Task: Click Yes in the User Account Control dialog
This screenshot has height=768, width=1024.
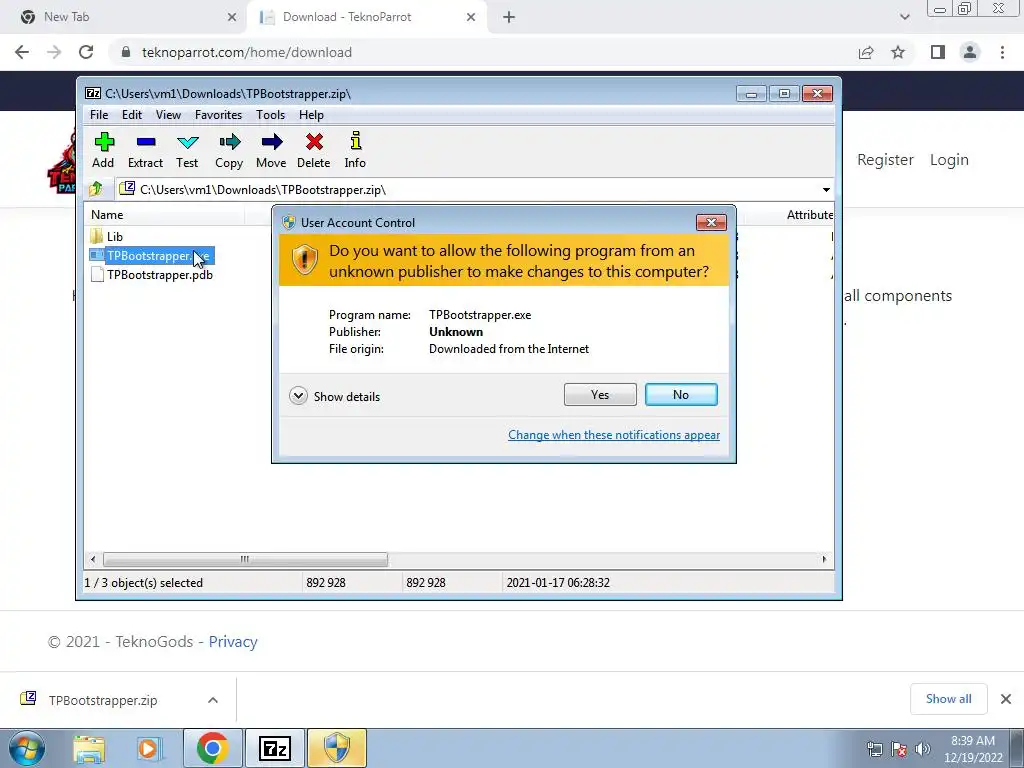Action: 600,394
